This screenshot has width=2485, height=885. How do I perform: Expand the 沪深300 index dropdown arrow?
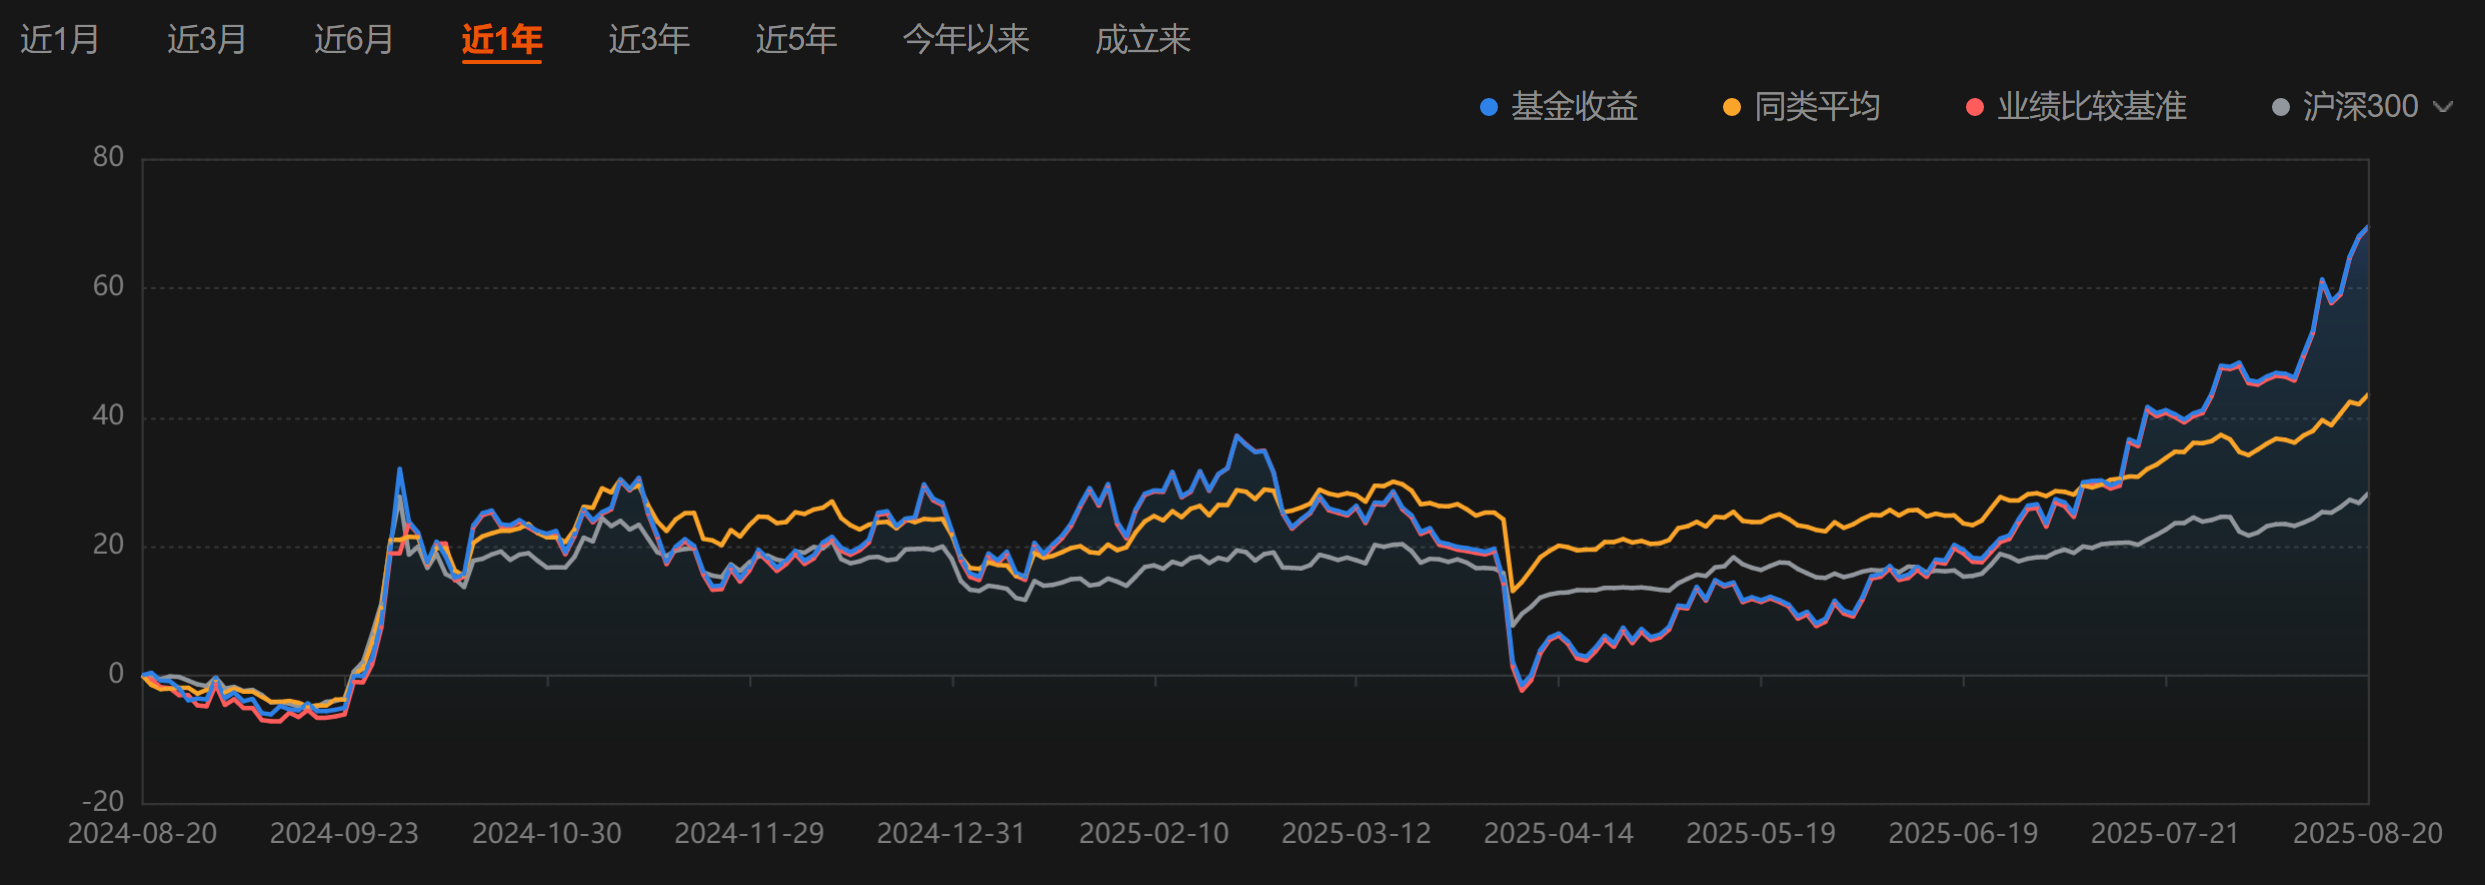tap(2443, 107)
